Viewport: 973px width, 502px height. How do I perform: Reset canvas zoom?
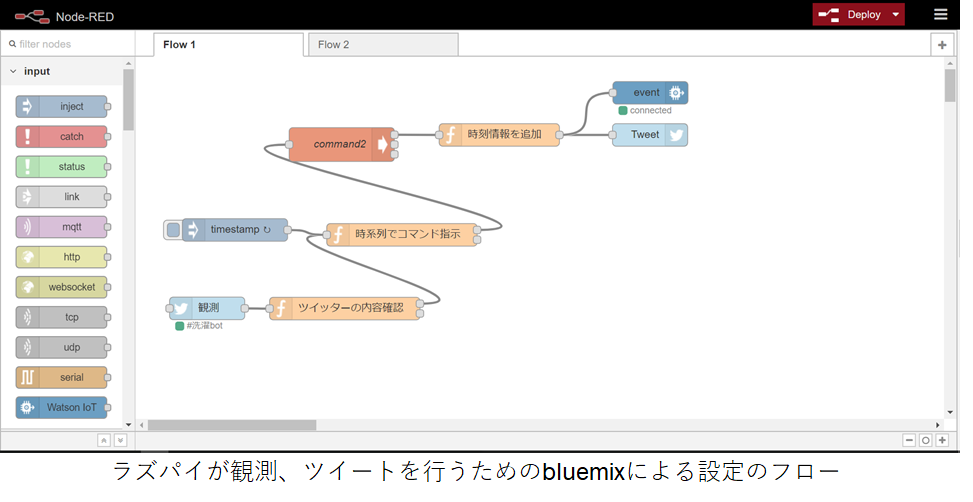pos(926,440)
